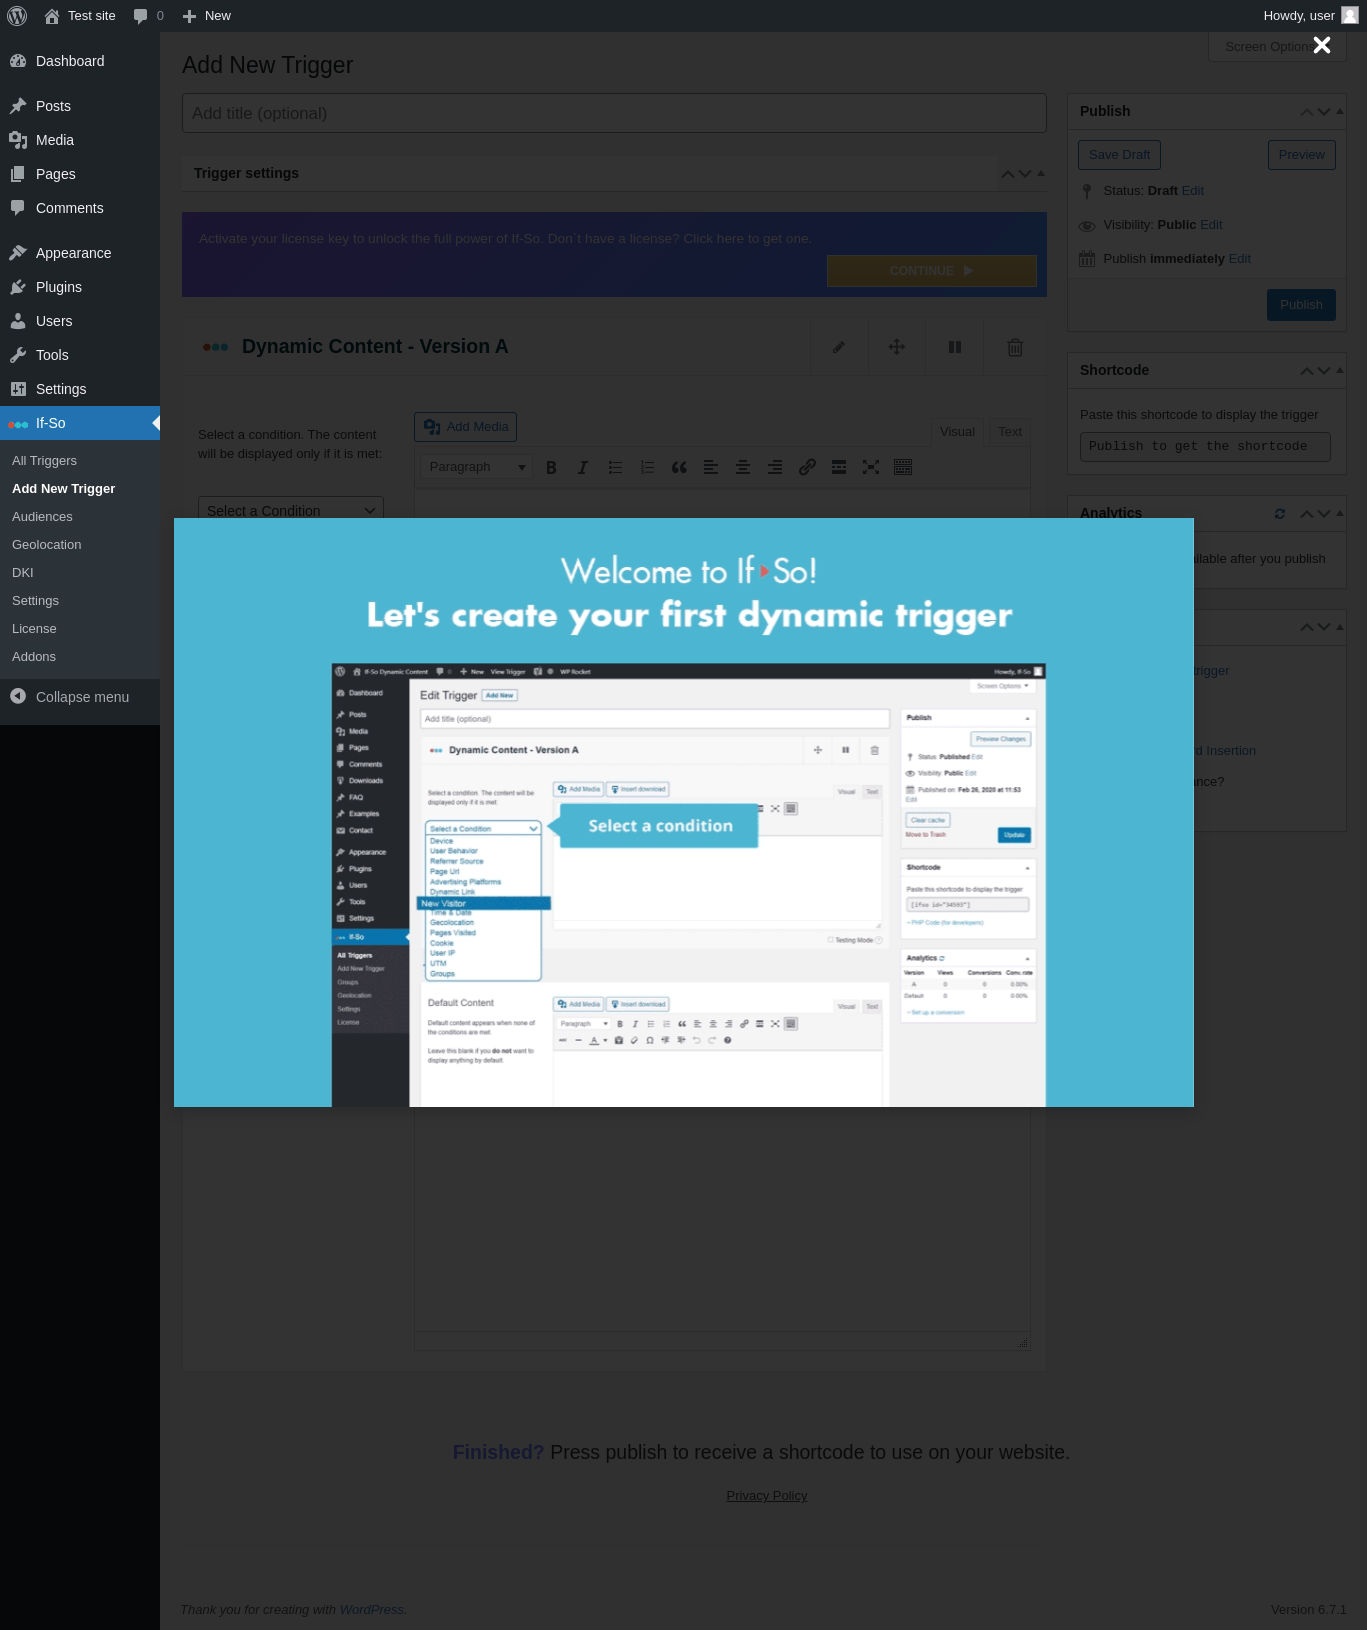Click the Add Media button

click(x=465, y=427)
